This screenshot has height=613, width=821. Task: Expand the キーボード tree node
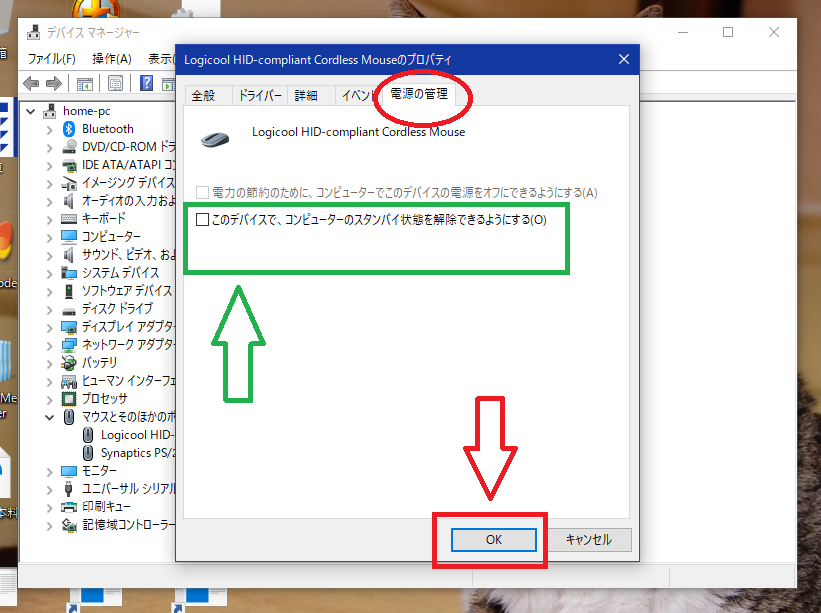[50, 219]
